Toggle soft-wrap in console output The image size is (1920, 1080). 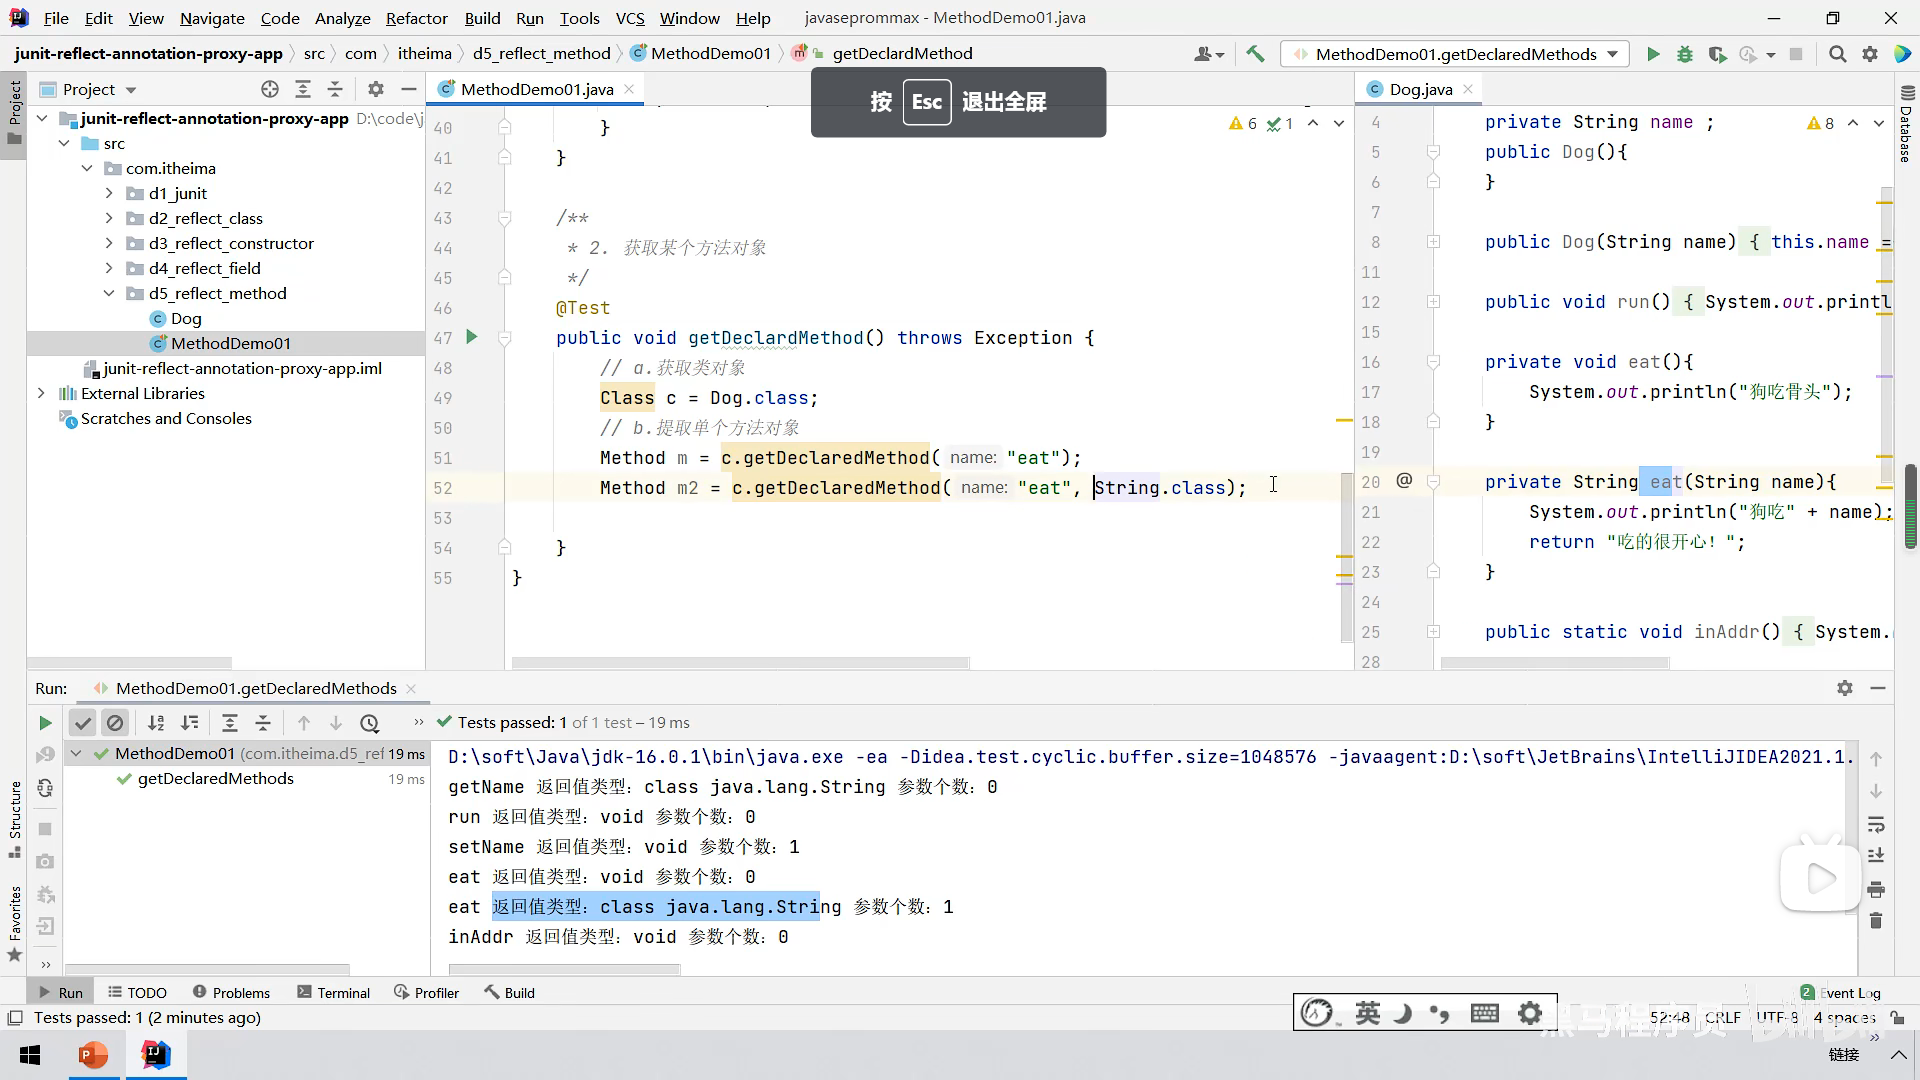1876,825
